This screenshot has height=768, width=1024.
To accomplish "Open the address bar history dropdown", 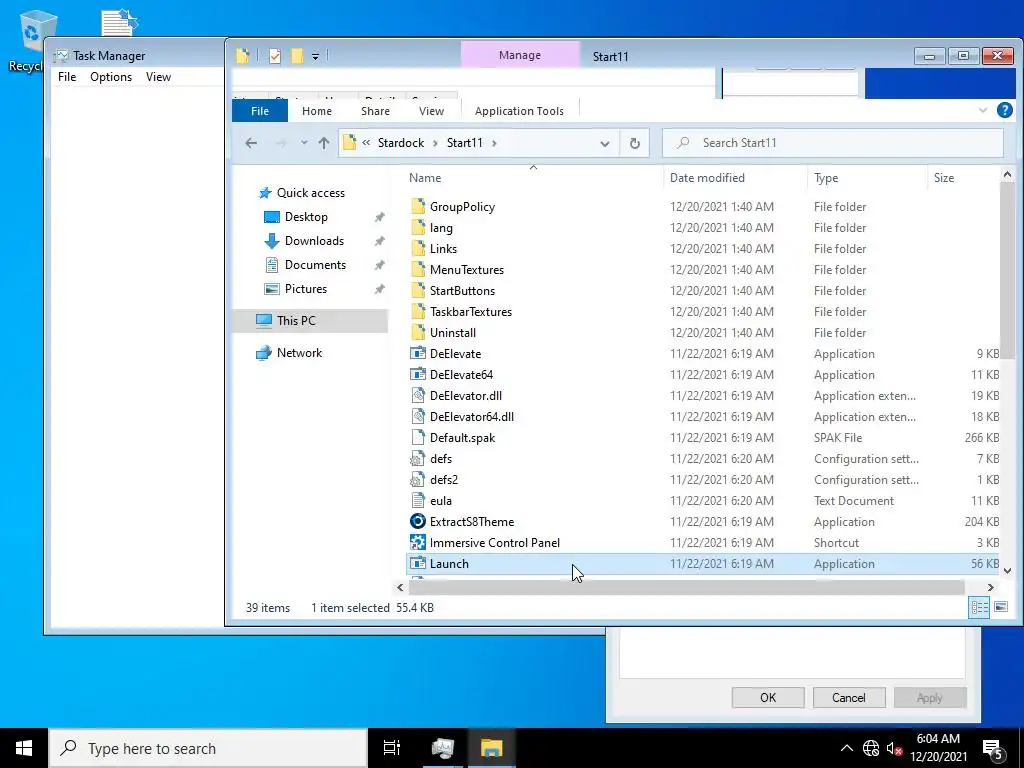I will pyautogui.click(x=605, y=143).
